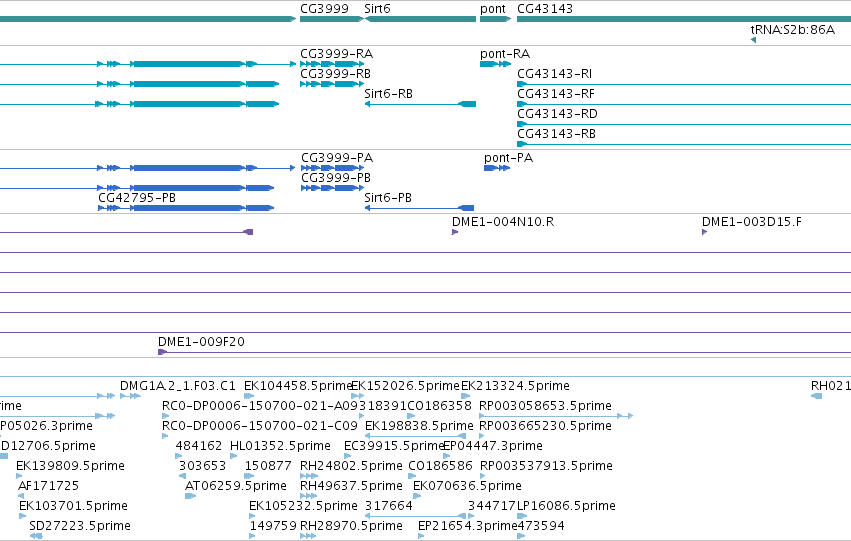Select the Sirt6-RB transcript label

pos(389,94)
